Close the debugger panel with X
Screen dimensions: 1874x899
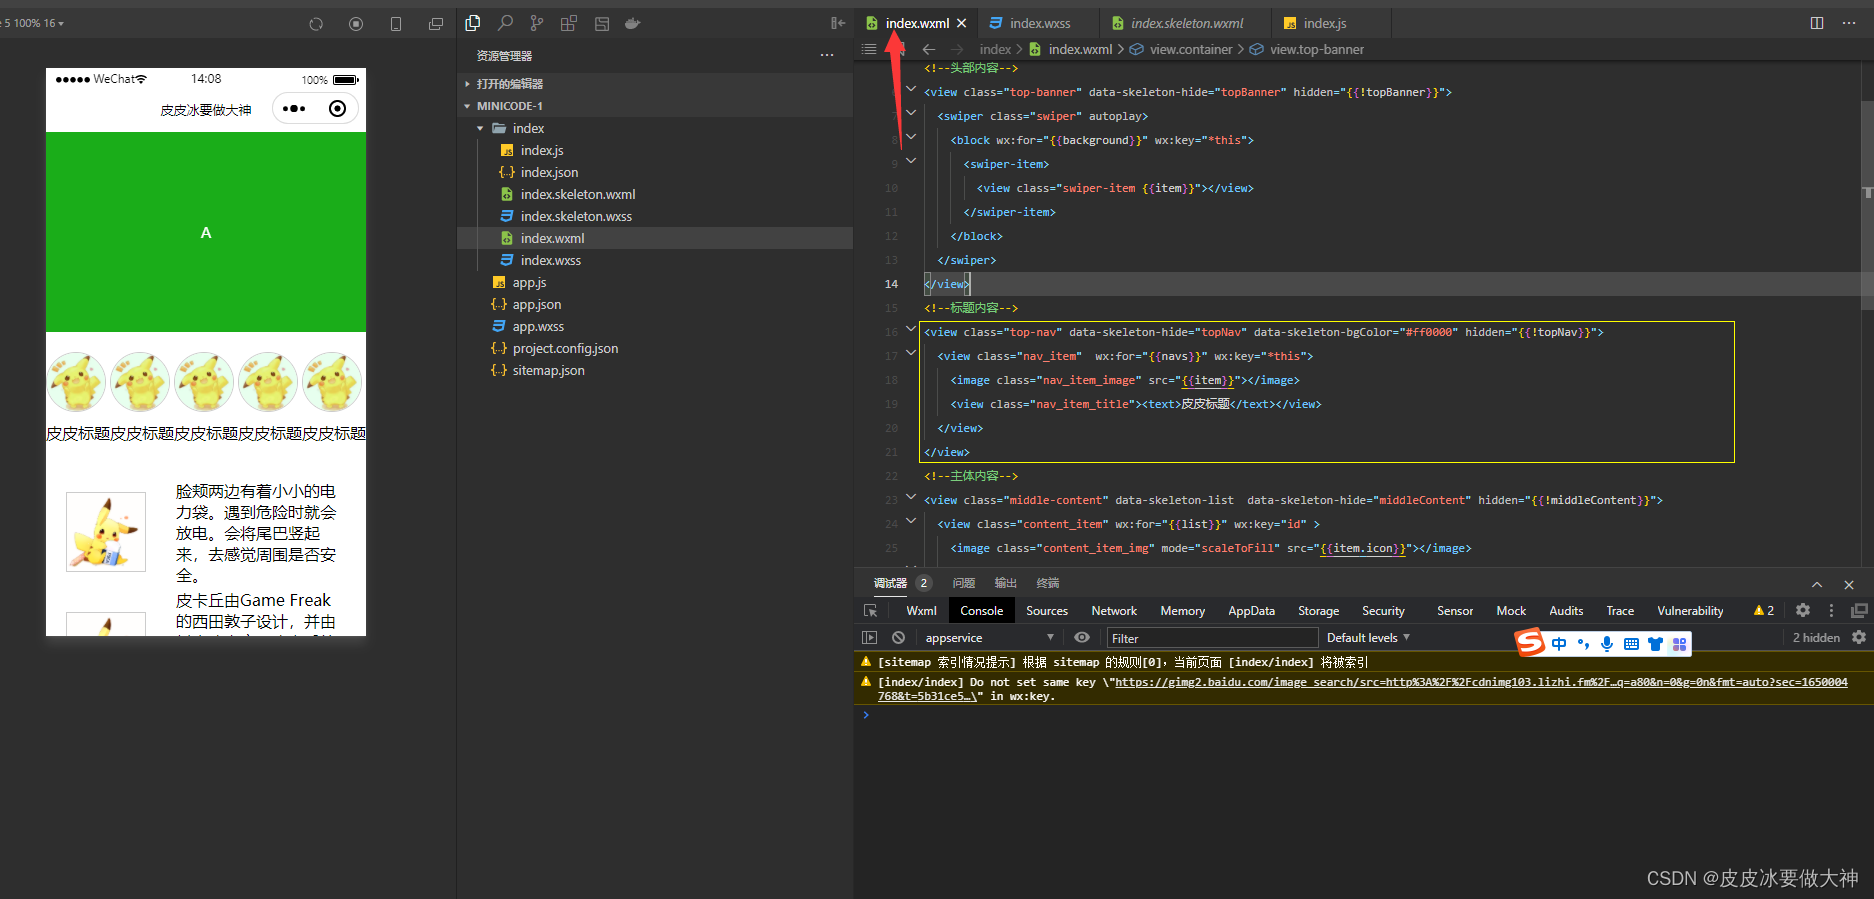coord(1849,584)
